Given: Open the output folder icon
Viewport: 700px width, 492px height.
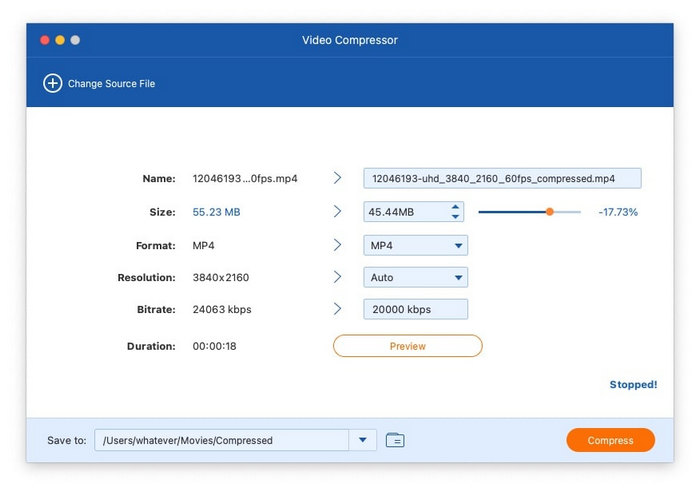Looking at the screenshot, I should click(395, 440).
